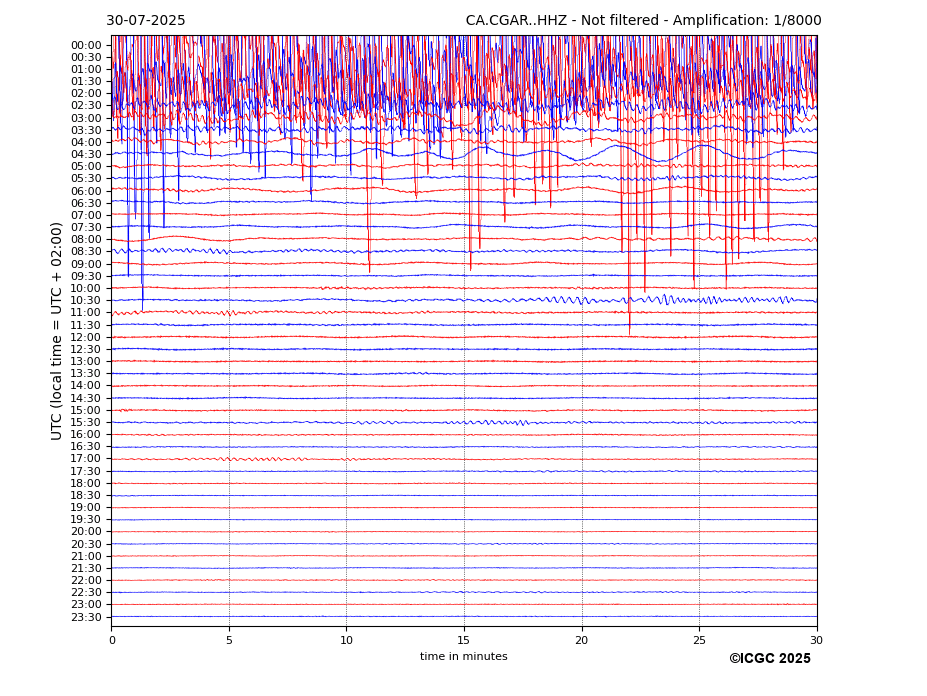Click the 00:30 time row label
This screenshot has height=696, width=927.
[x=86, y=57]
